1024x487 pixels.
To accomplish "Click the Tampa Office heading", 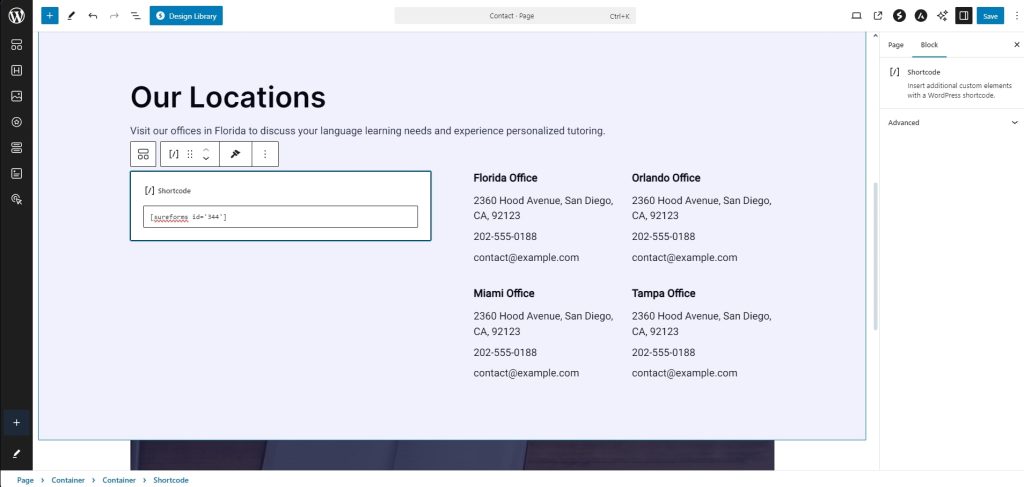I will coord(664,293).
